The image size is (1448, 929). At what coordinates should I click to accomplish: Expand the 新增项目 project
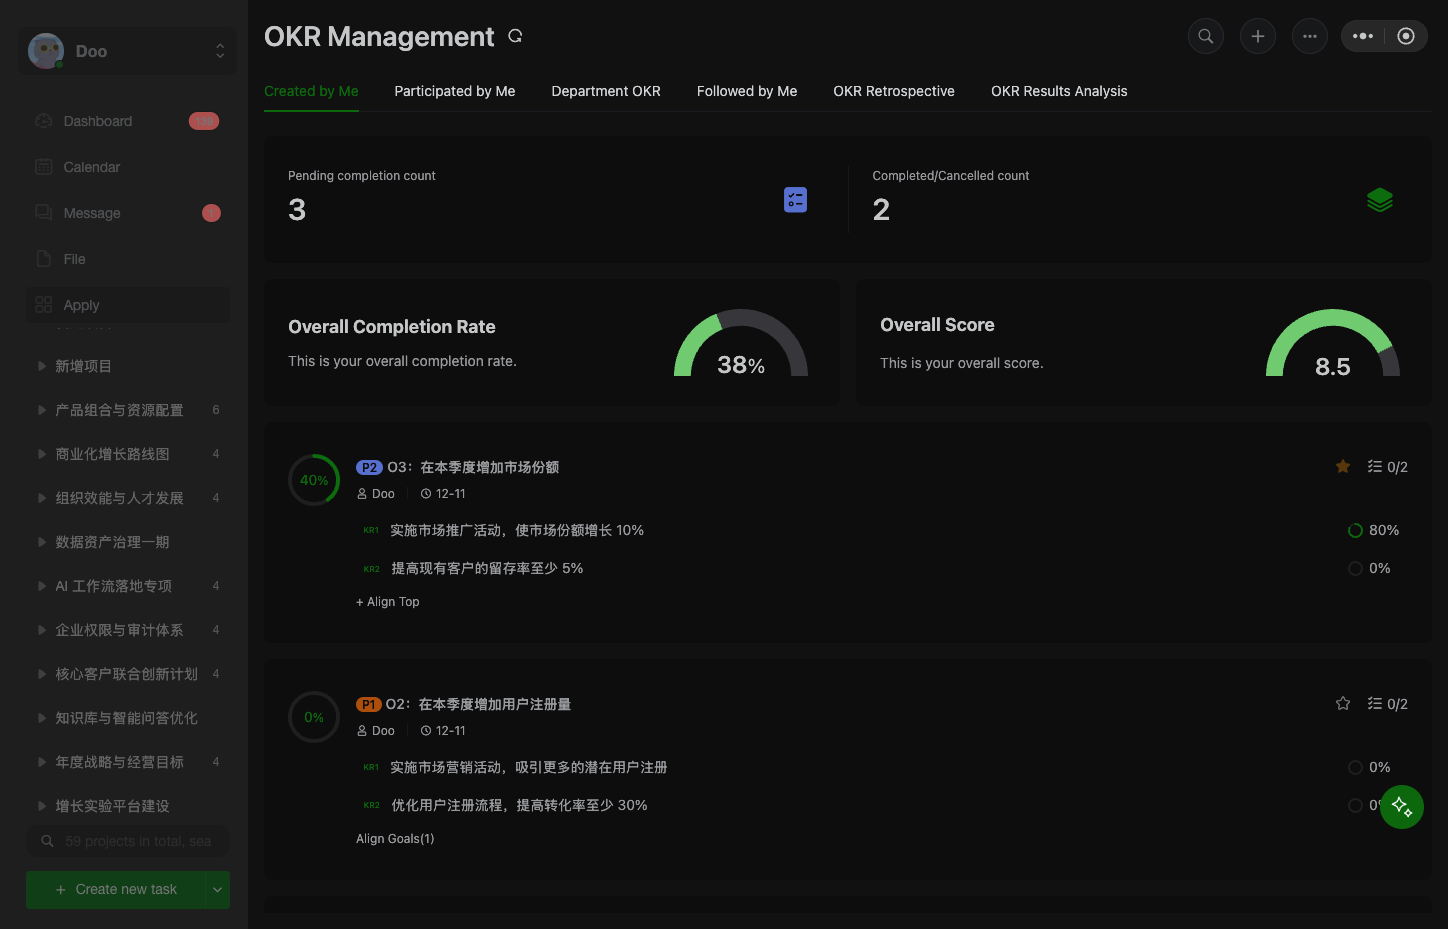click(42, 366)
